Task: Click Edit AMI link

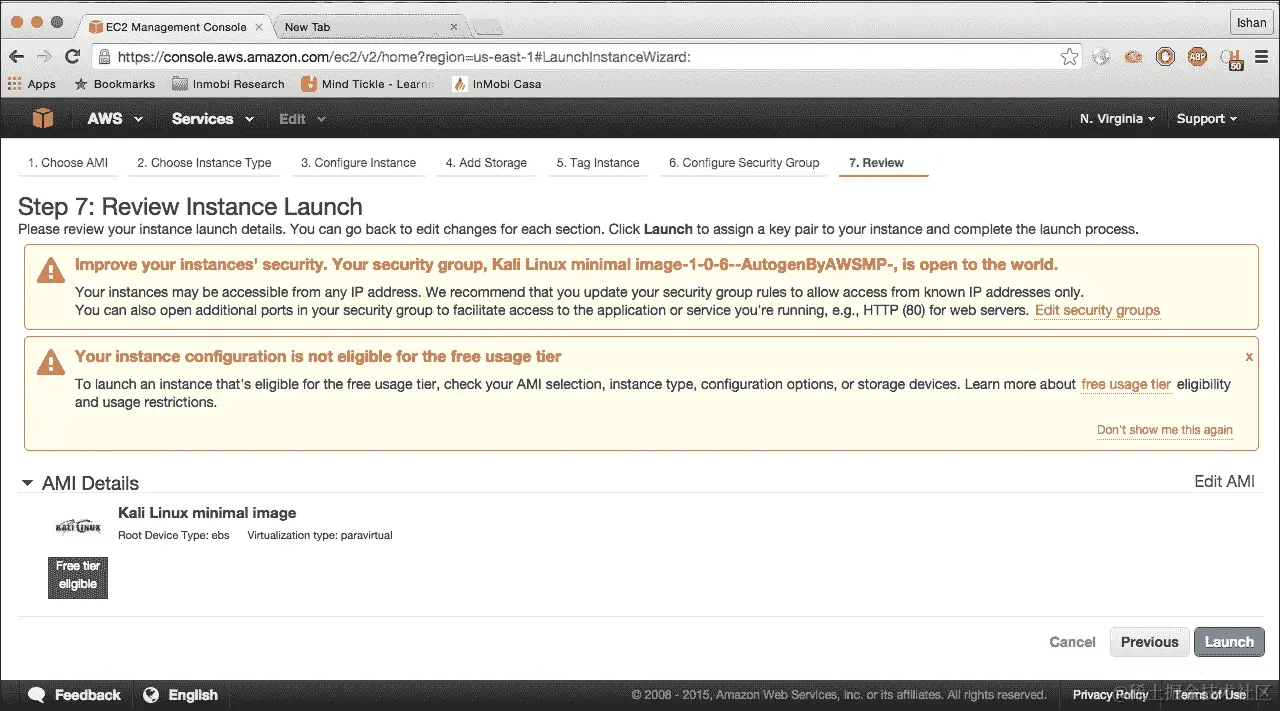Action: click(x=1224, y=481)
